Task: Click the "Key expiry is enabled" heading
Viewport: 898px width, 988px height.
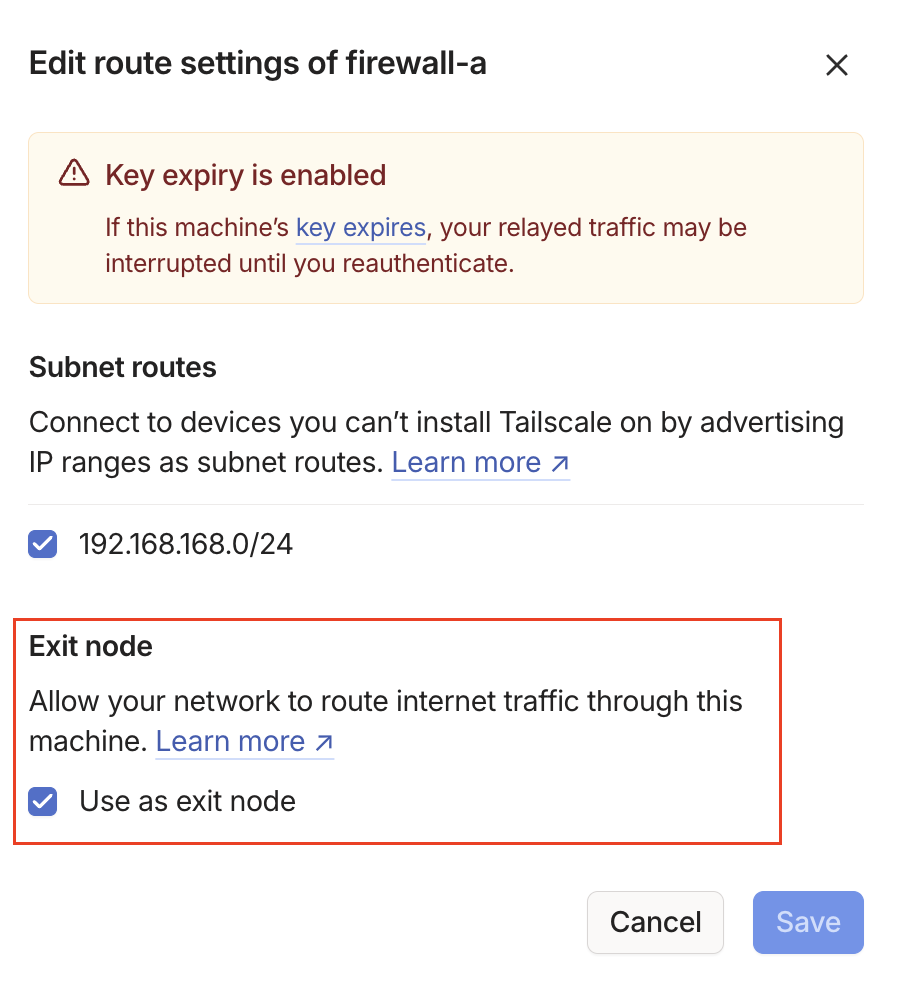Action: pyautogui.click(x=246, y=175)
